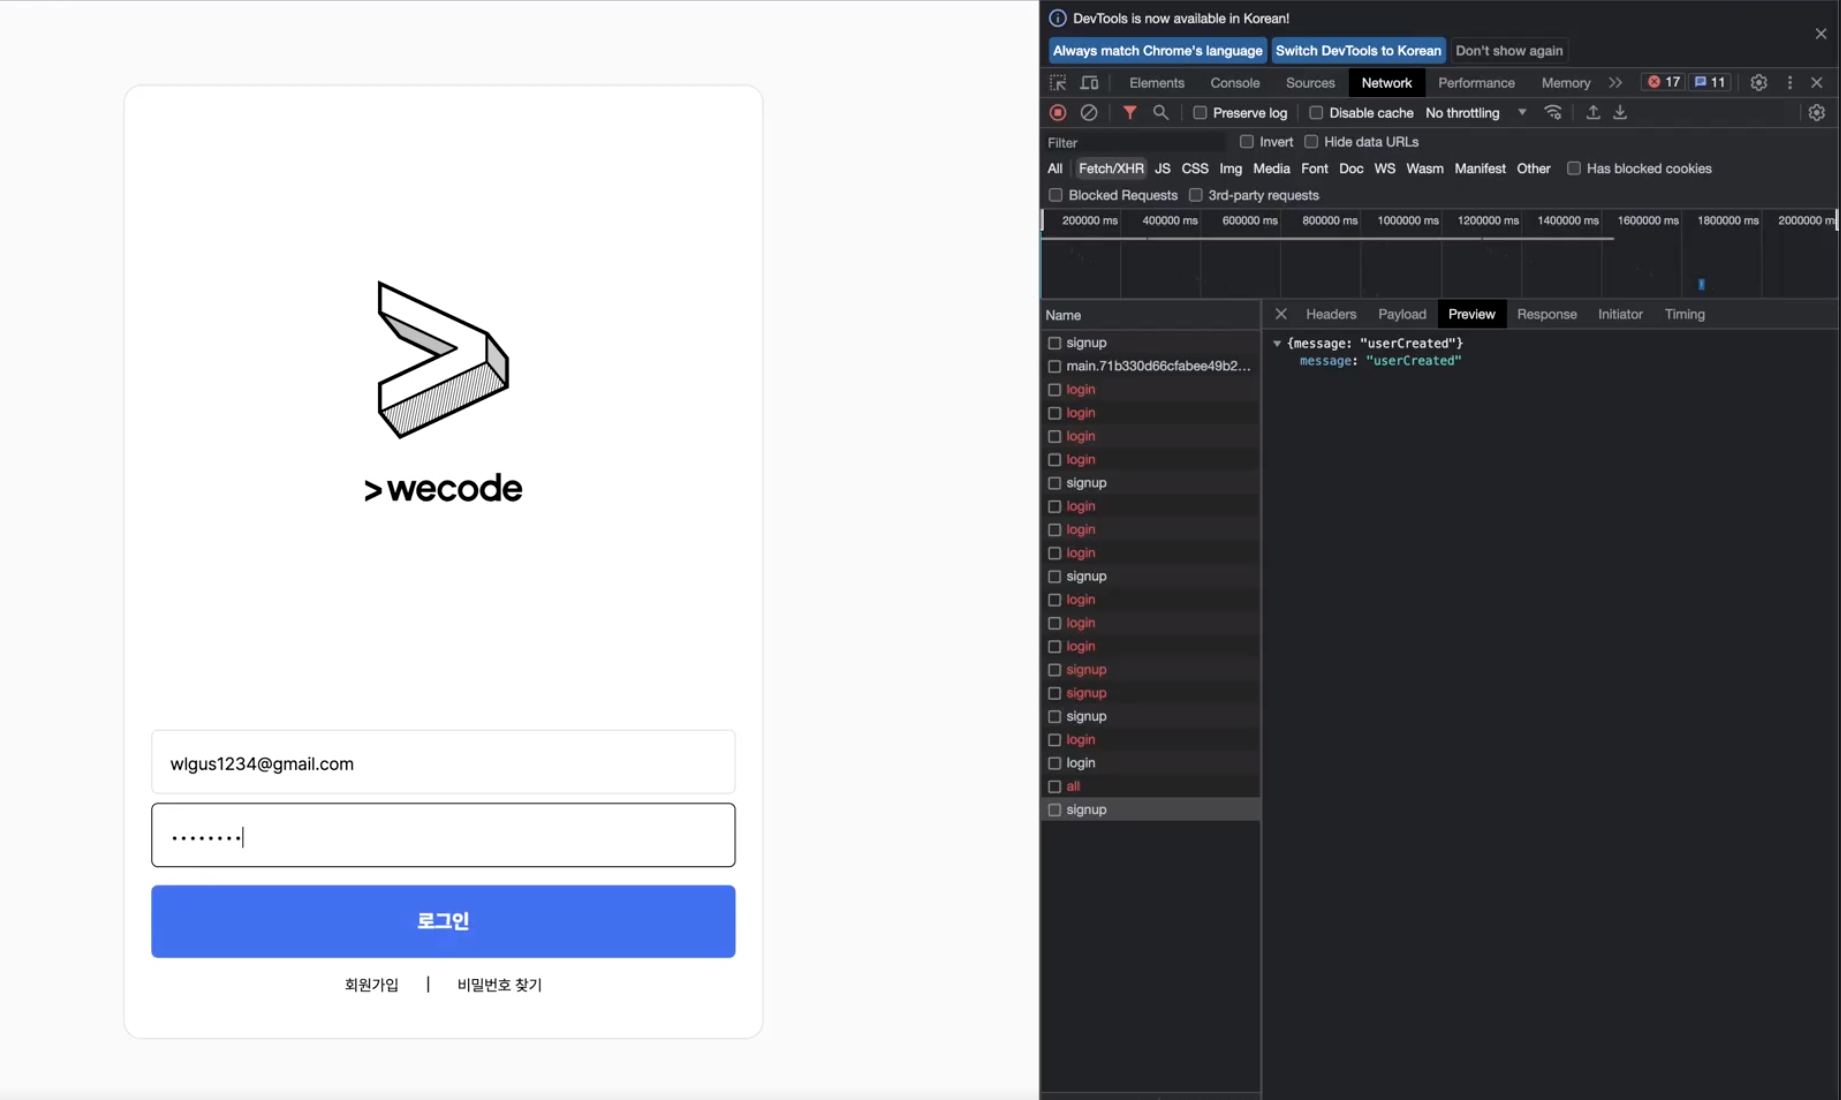Click the blue request bar in timeline overview
Viewport: 1841px width, 1100px height.
(x=1701, y=285)
